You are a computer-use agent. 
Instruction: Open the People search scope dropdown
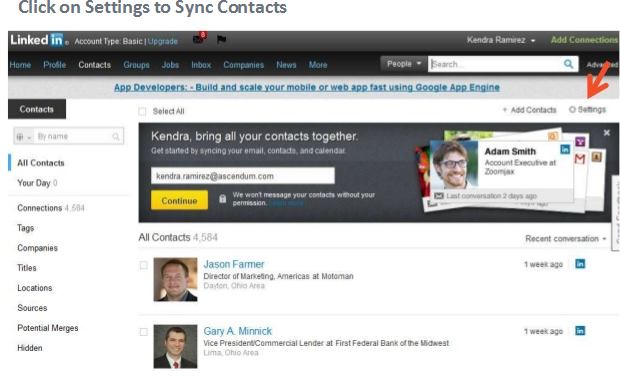403,64
